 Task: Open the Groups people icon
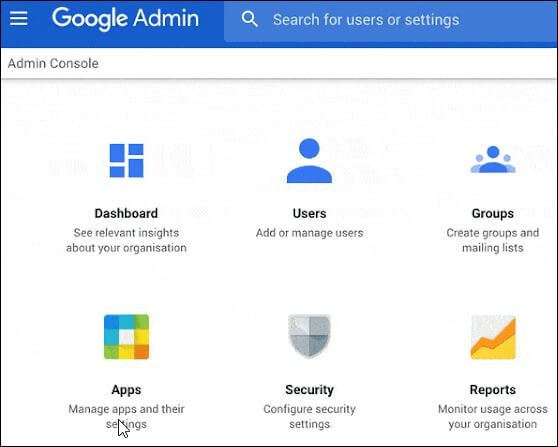click(493, 159)
